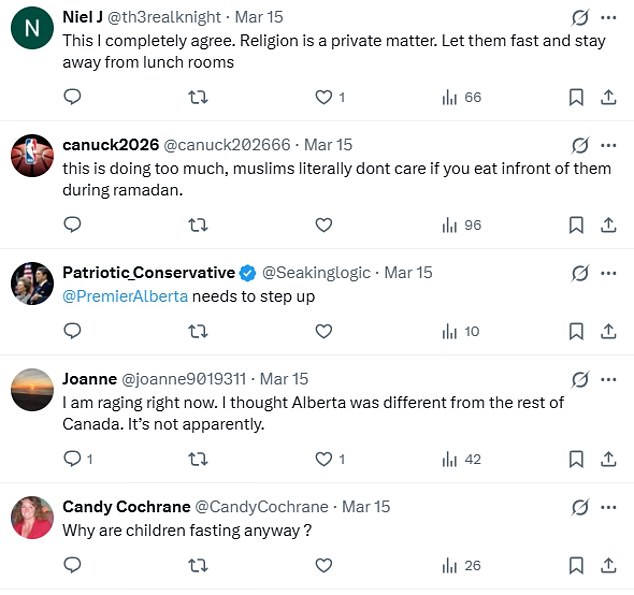
Task: Reply to Niel J's tweet
Action: click(x=72, y=97)
